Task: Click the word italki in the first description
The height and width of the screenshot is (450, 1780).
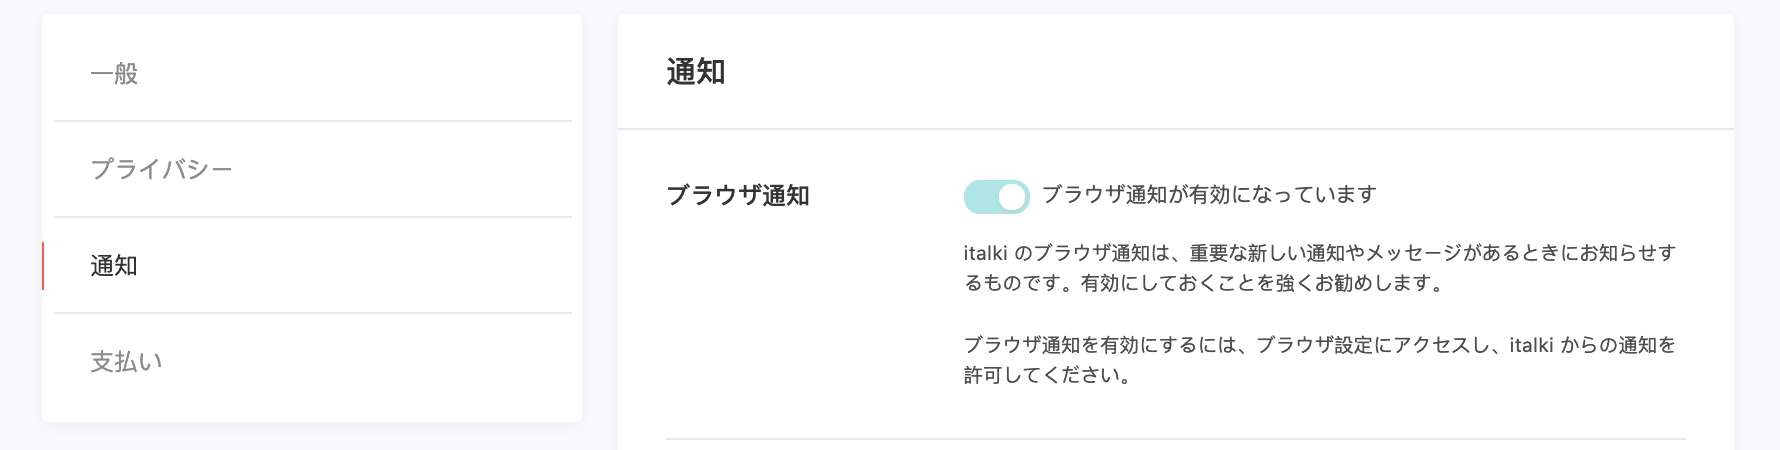Action: 985,253
